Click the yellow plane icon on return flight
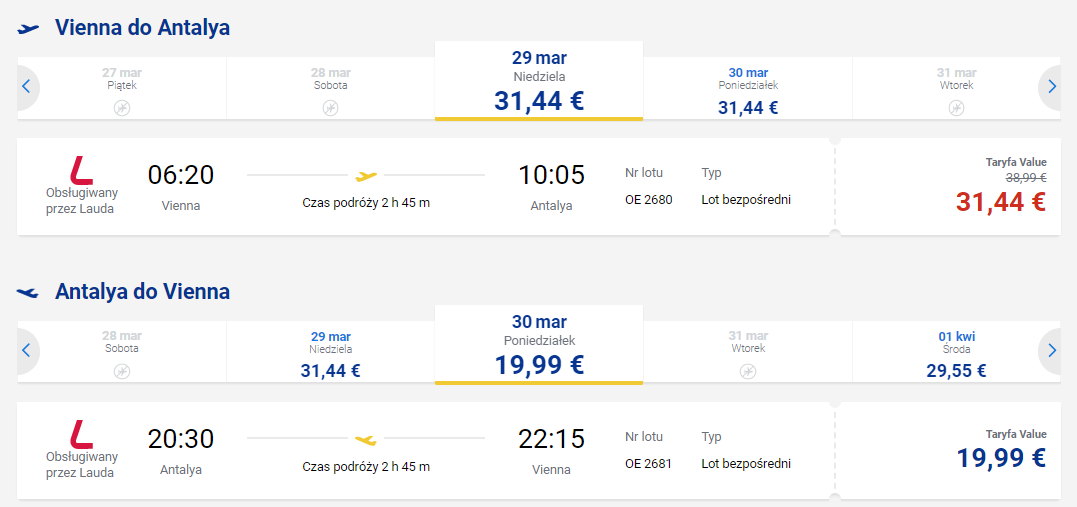 [x=366, y=440]
